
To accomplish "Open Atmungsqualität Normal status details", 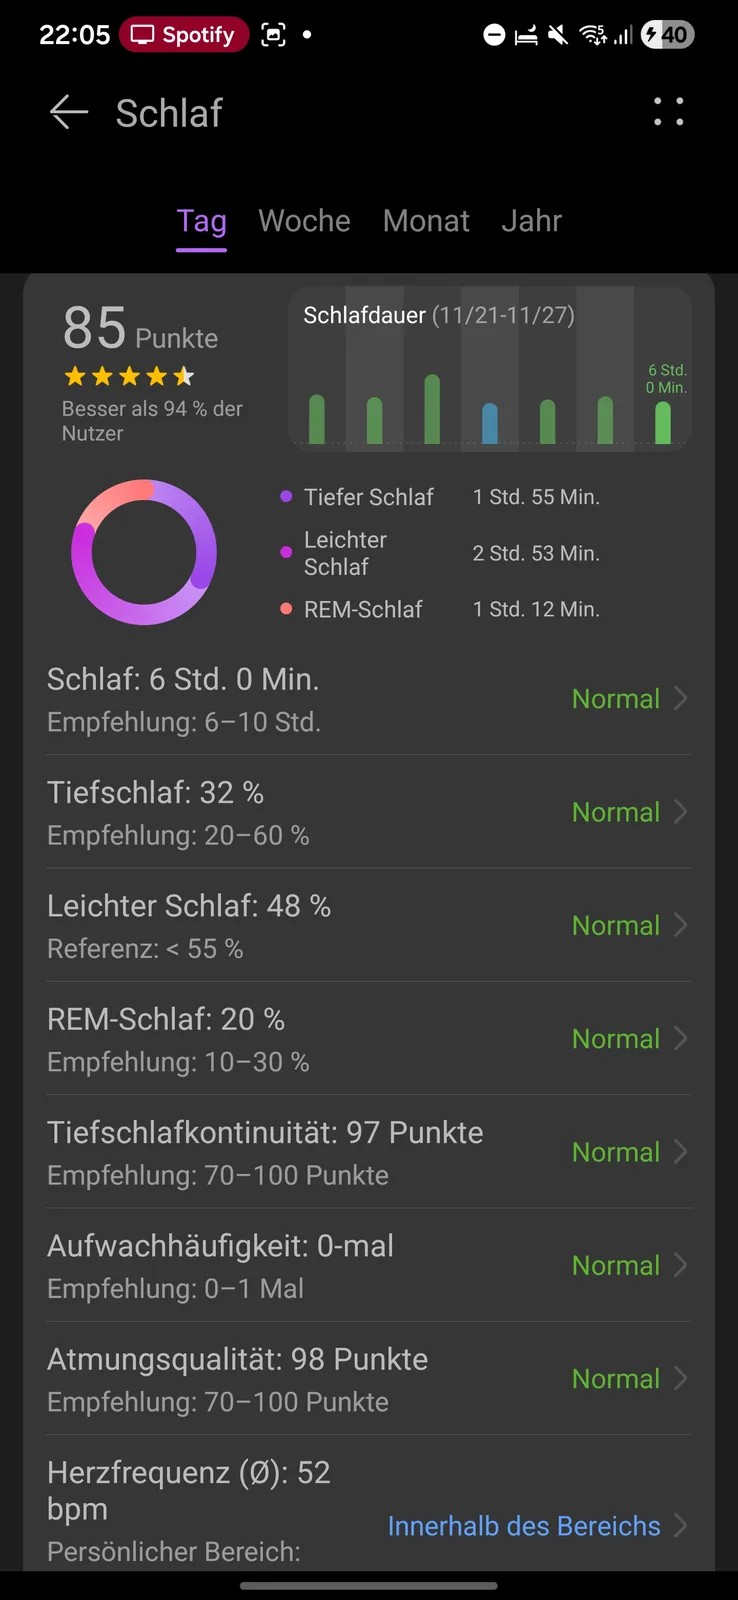I will 616,1379.
